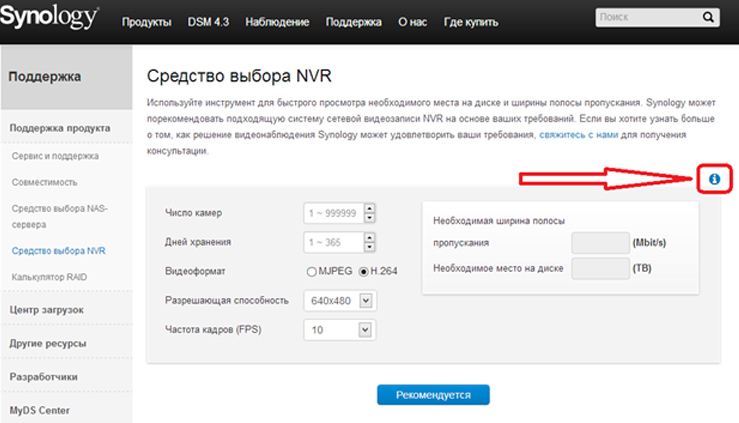Screen dimensions: 739x423
Task: Open Калькулятор RAID sidebar link
Action: tap(49, 277)
